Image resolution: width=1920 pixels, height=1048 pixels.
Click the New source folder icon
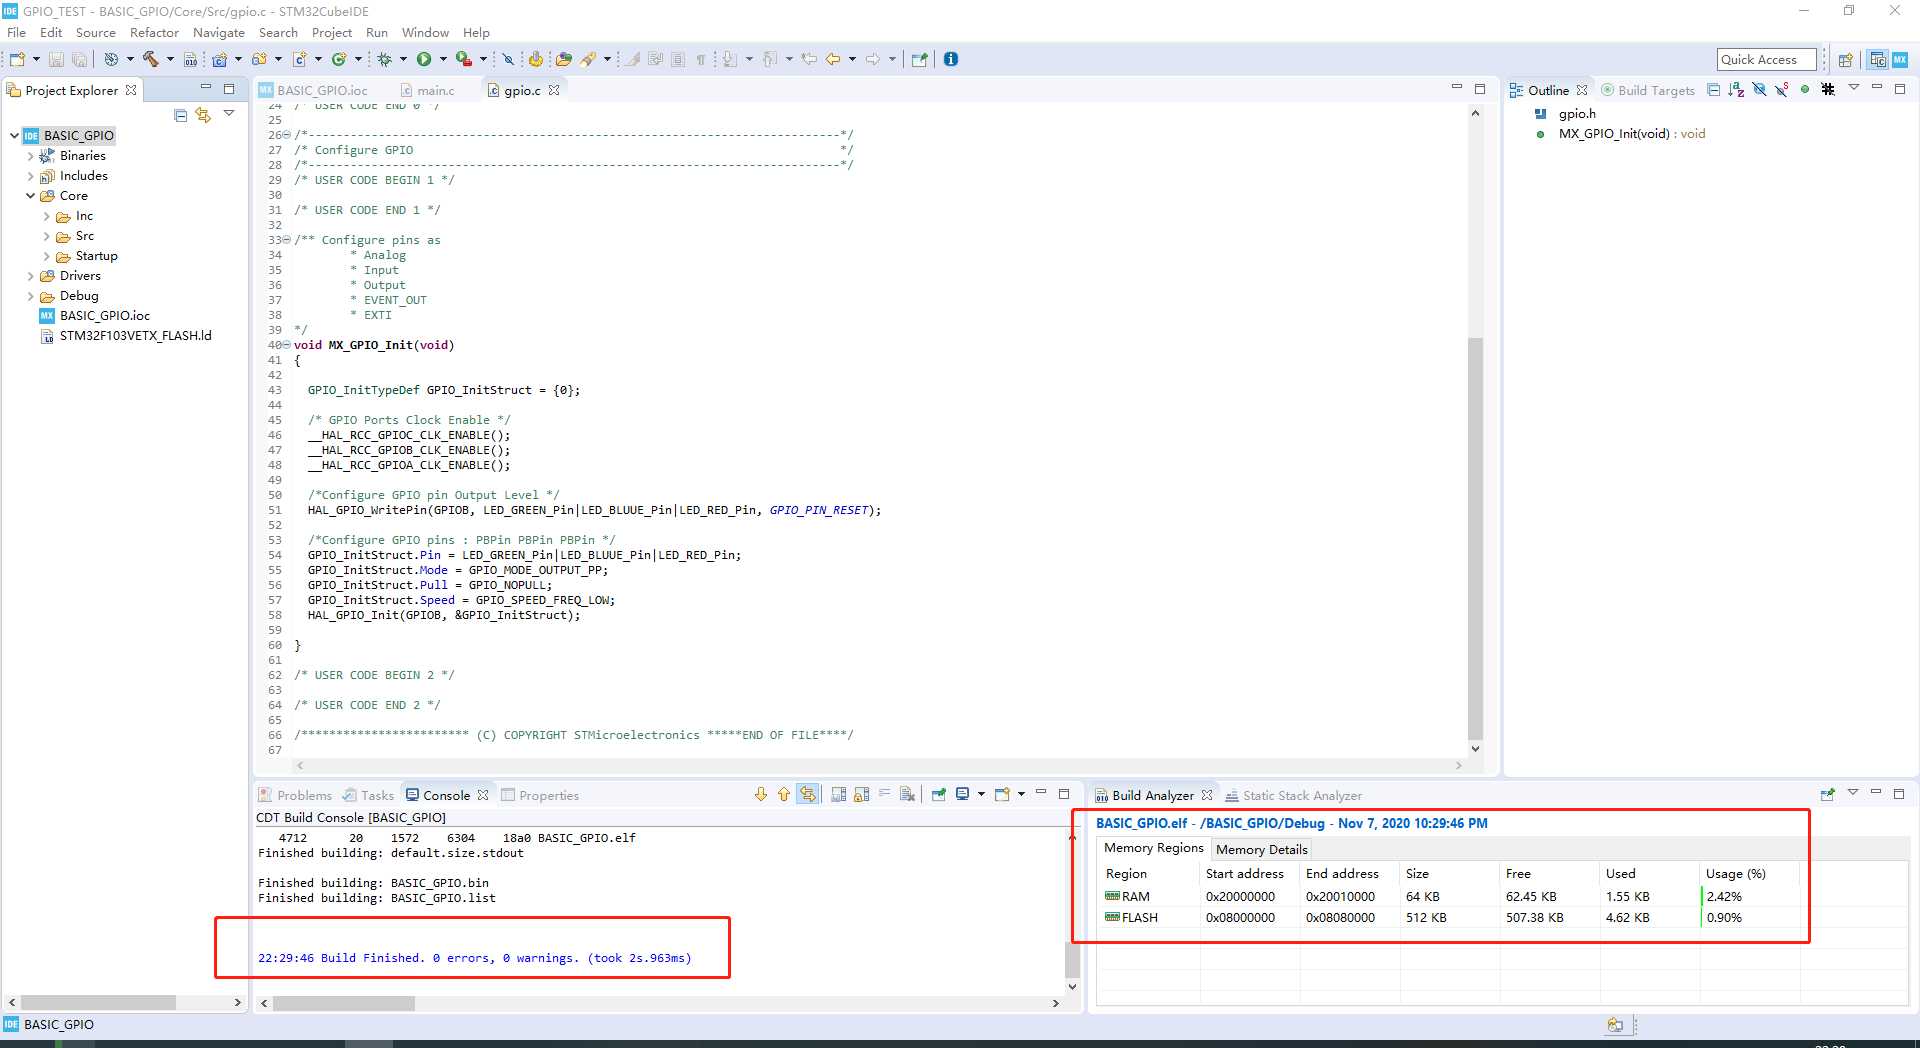[259, 59]
